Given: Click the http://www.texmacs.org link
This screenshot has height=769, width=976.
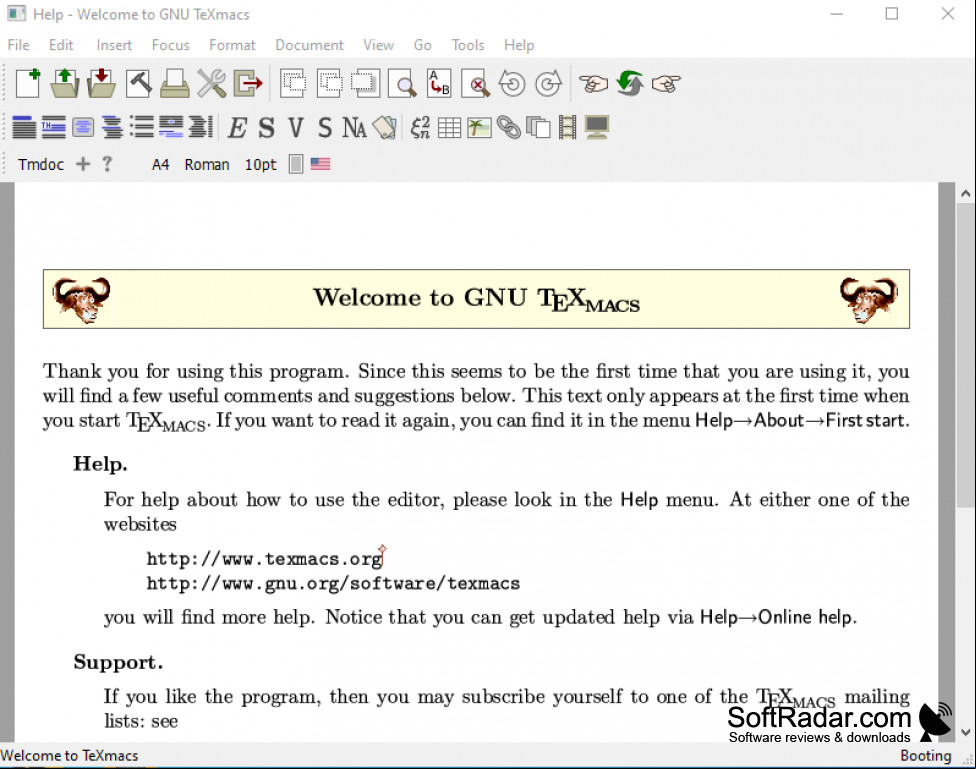Looking at the screenshot, I should (x=265, y=559).
